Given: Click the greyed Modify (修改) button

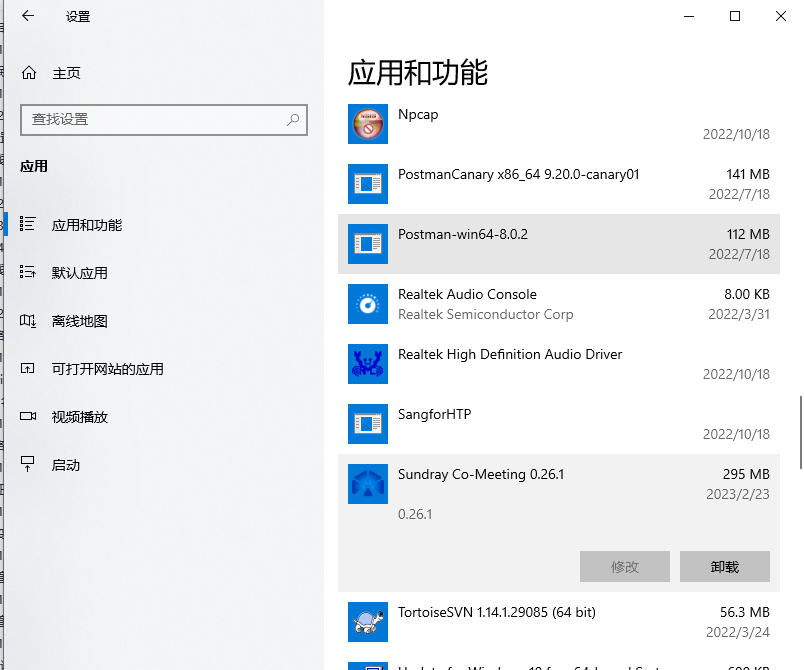Looking at the screenshot, I should [624, 566].
